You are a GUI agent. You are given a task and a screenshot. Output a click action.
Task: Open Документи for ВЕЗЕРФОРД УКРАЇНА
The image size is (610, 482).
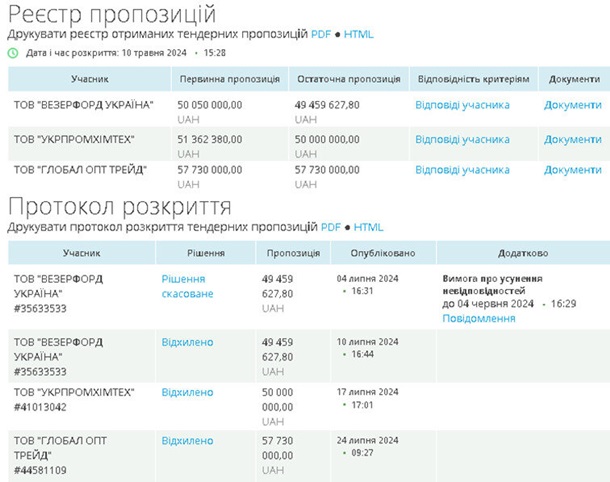click(572, 105)
